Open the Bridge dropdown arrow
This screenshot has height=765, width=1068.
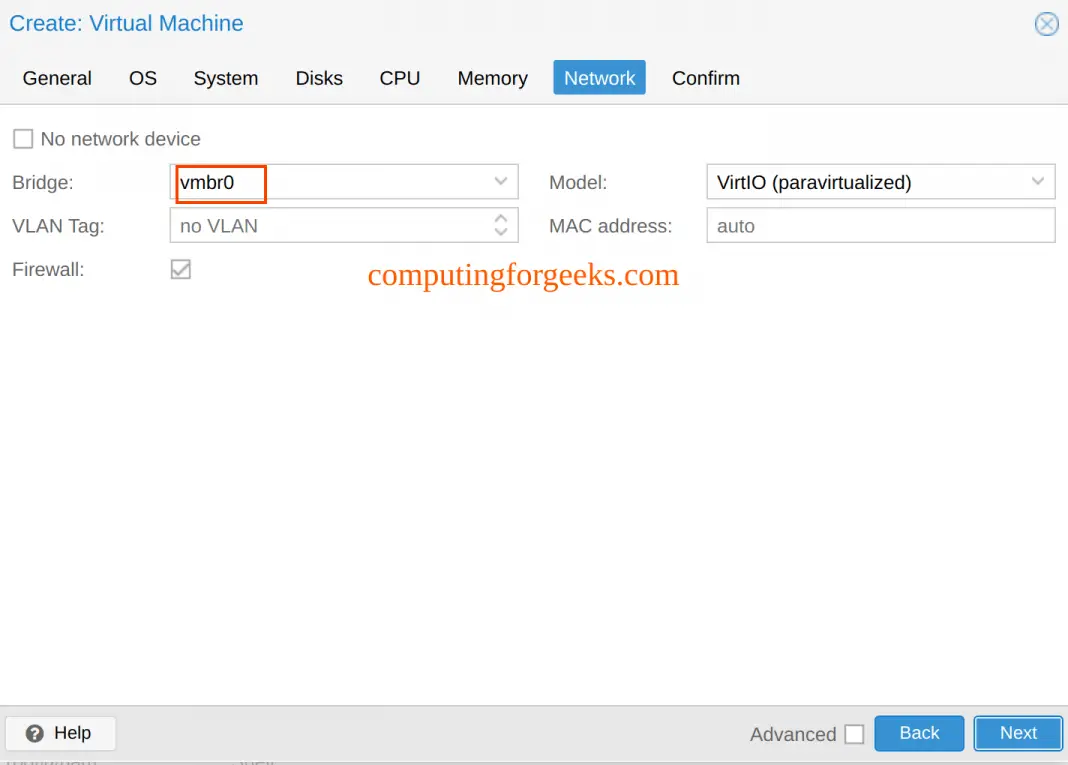pos(500,182)
